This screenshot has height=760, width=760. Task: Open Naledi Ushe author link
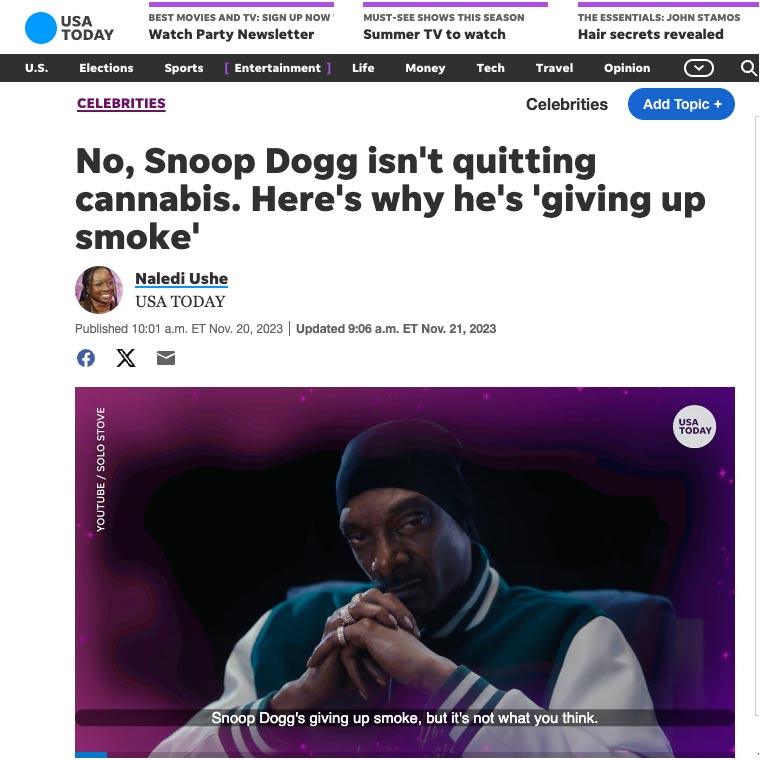[181, 279]
